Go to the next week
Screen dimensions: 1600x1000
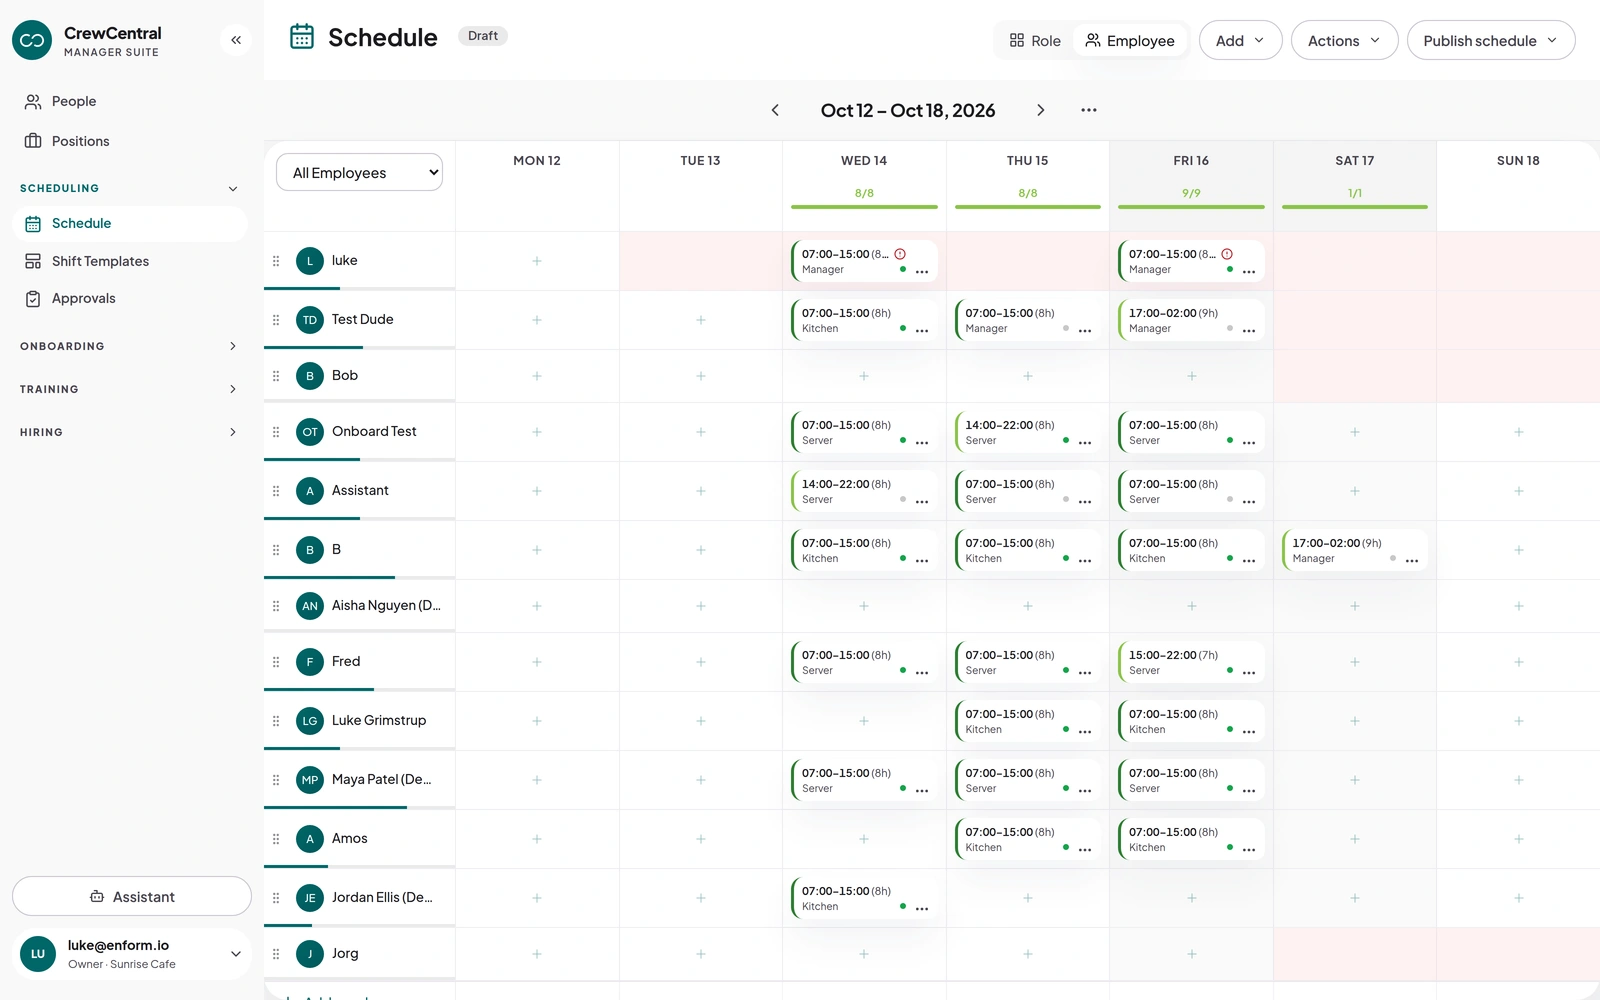(1040, 110)
